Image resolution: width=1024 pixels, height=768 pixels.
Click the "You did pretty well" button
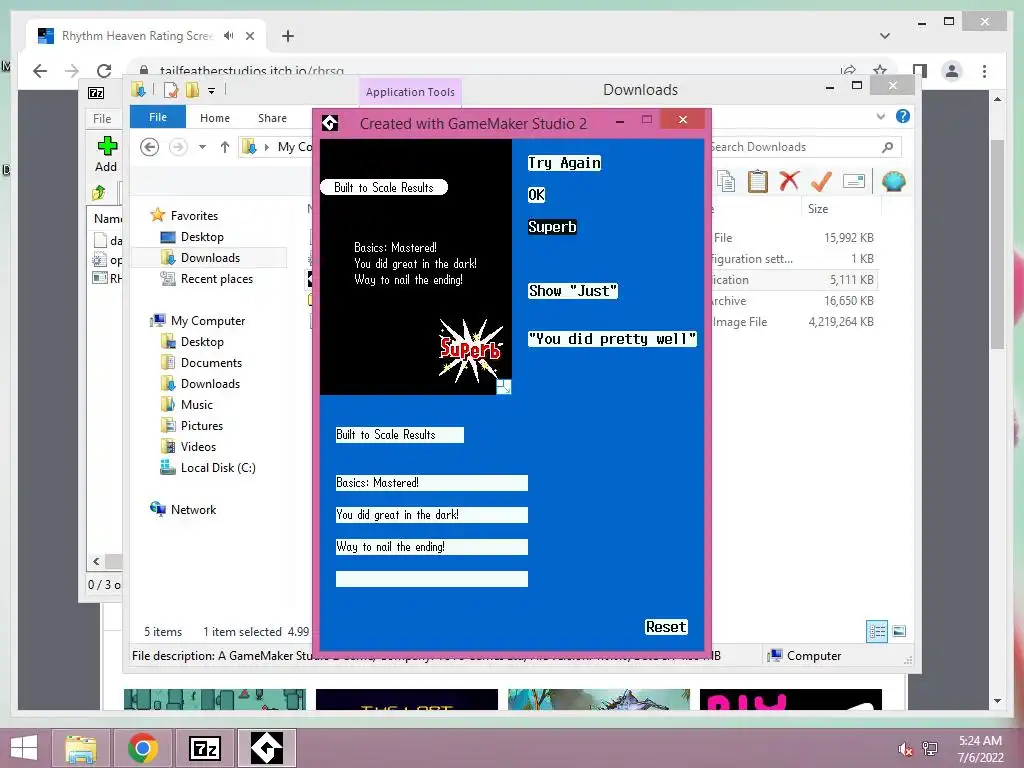pos(612,339)
